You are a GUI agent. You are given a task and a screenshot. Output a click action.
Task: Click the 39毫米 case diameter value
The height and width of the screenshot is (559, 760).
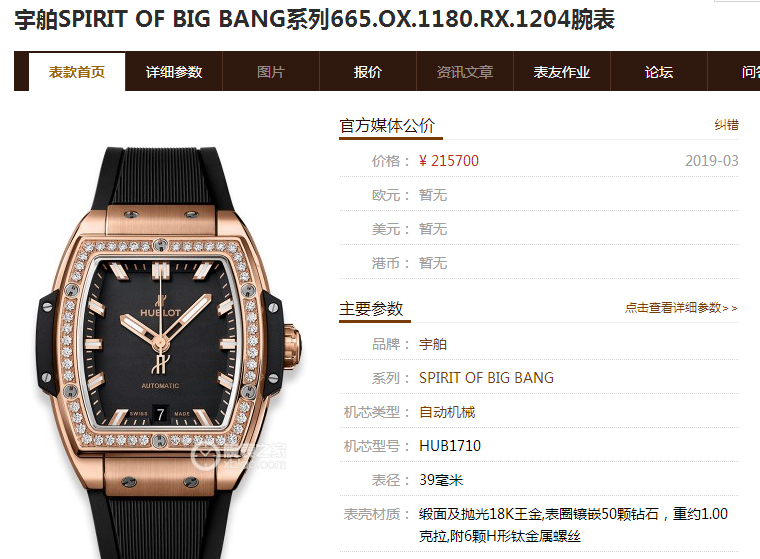click(441, 480)
